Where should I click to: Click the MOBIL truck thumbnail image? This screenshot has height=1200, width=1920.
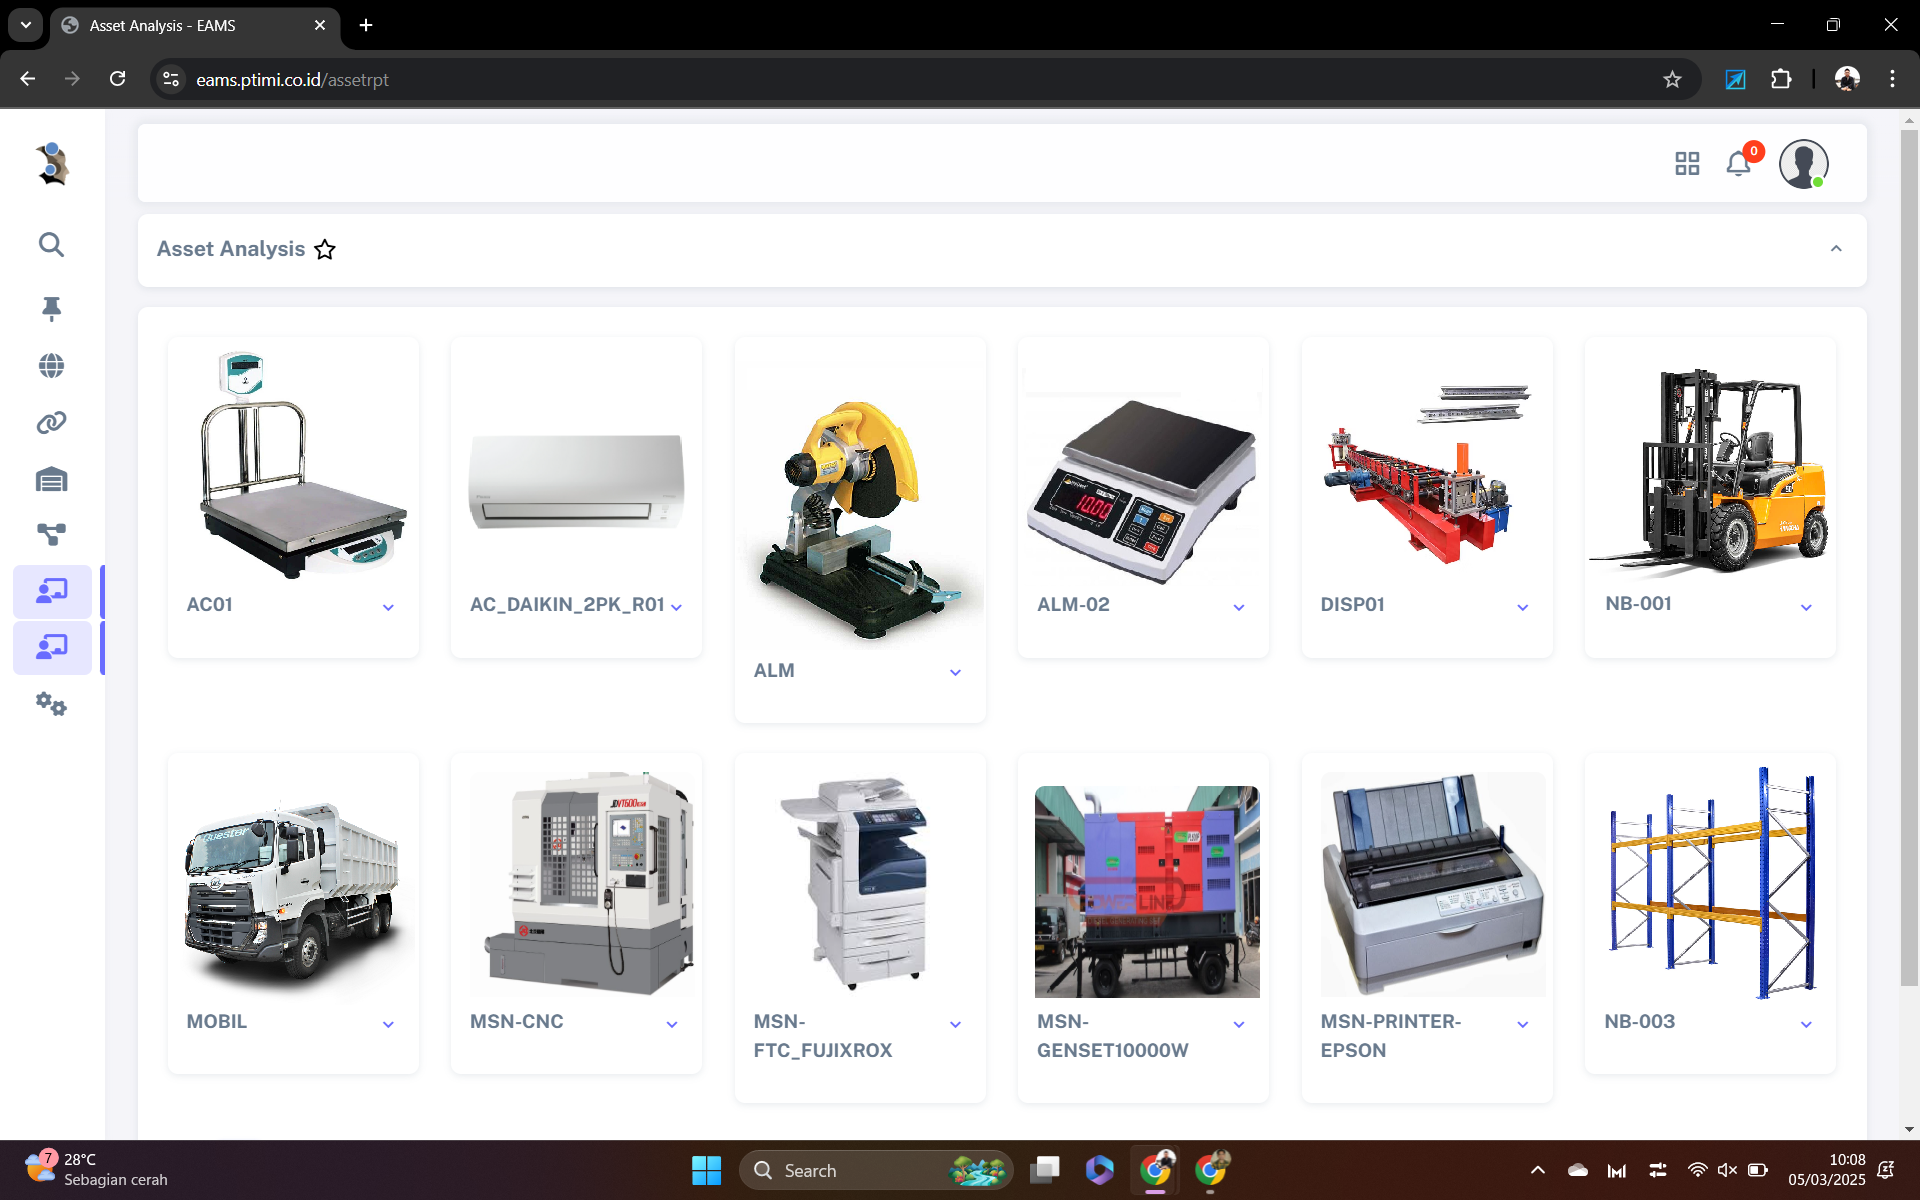click(293, 890)
